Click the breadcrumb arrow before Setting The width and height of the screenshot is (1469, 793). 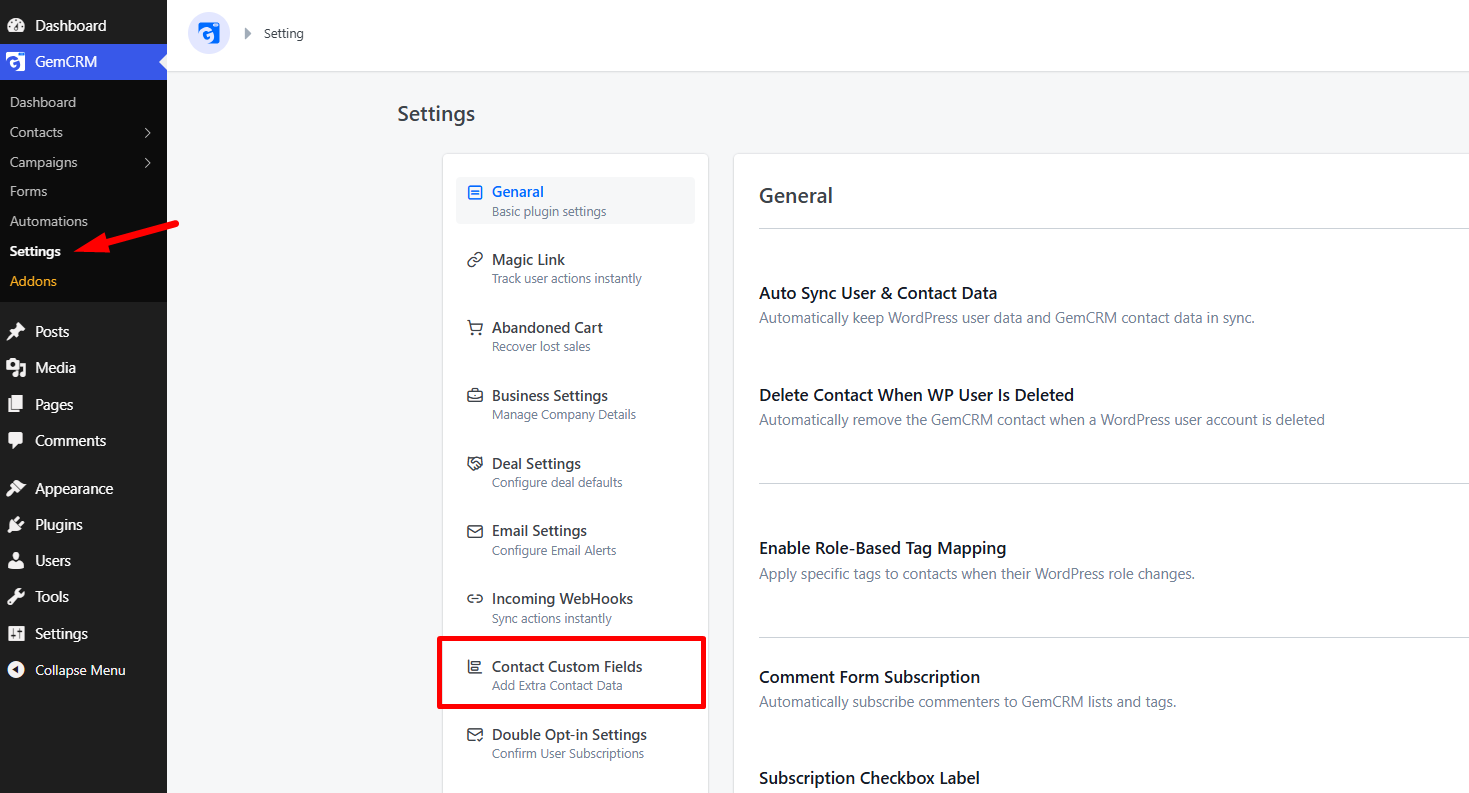pyautogui.click(x=248, y=34)
